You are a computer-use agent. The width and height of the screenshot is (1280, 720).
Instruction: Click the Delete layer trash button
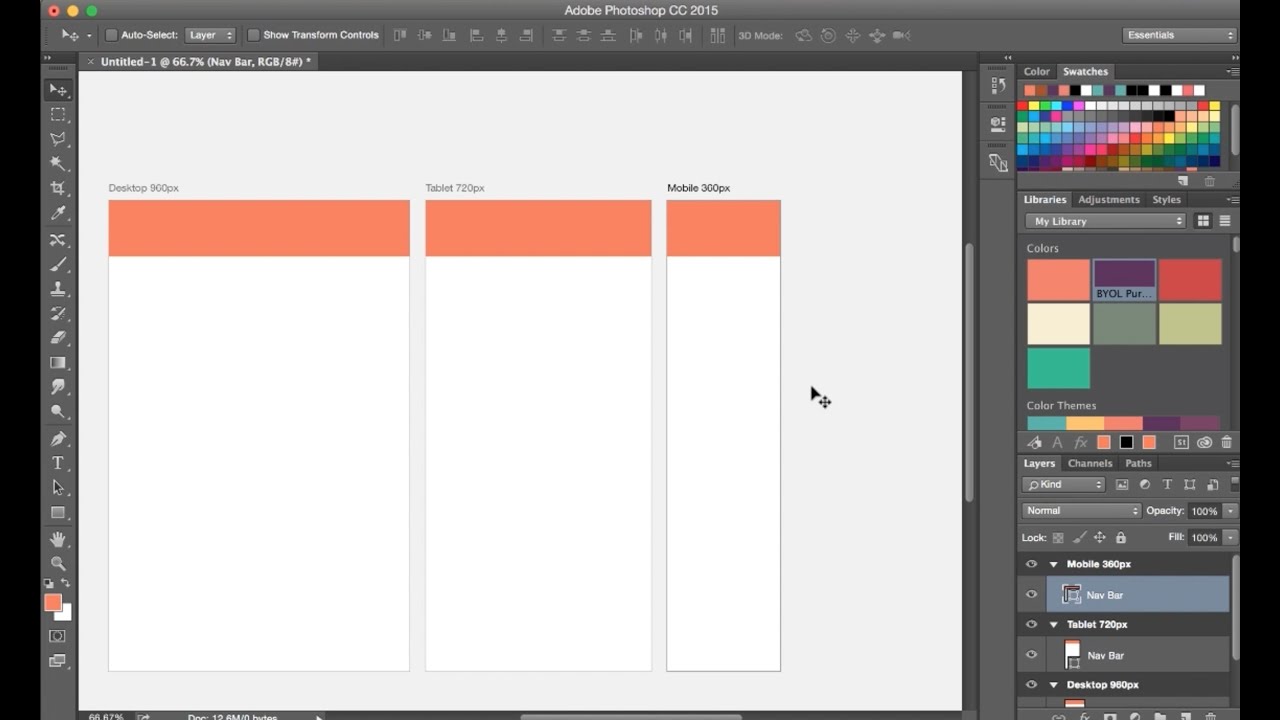[1210, 716]
